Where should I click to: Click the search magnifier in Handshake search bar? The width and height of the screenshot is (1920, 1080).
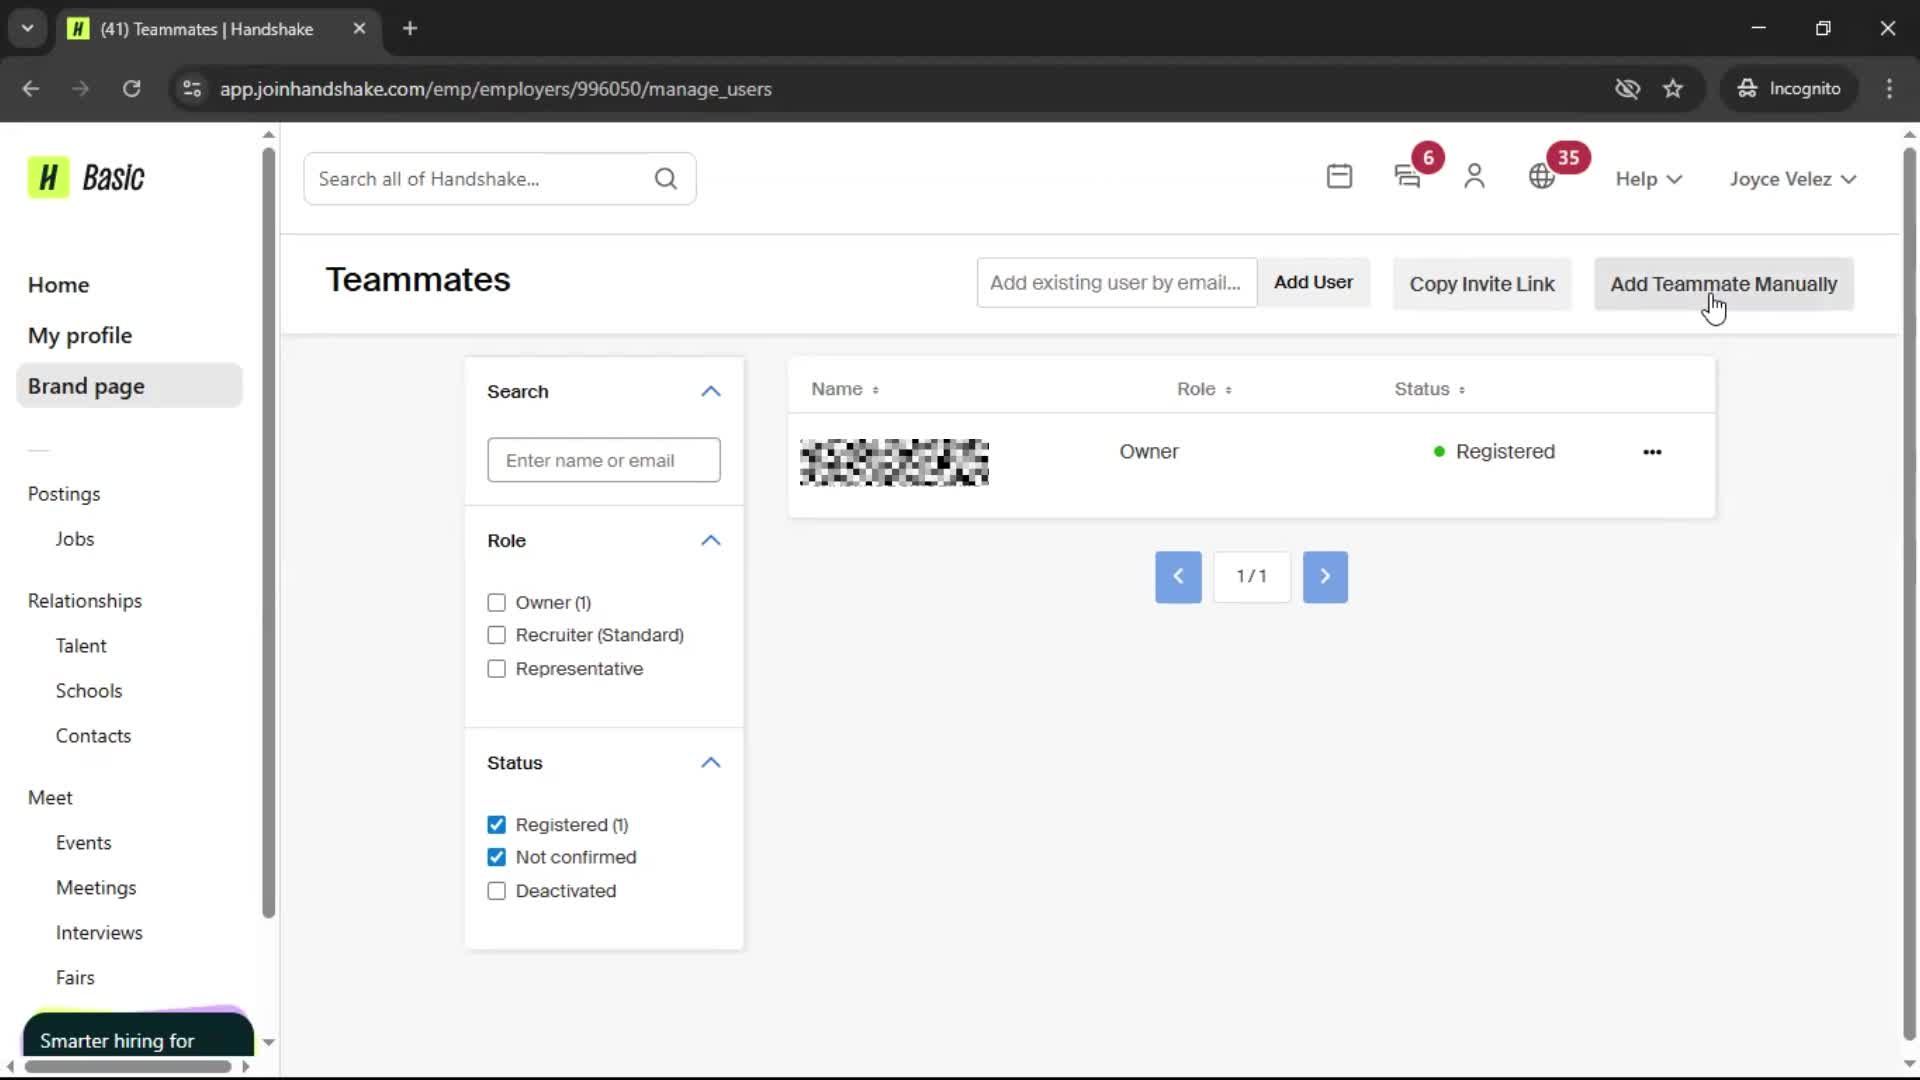click(x=666, y=178)
